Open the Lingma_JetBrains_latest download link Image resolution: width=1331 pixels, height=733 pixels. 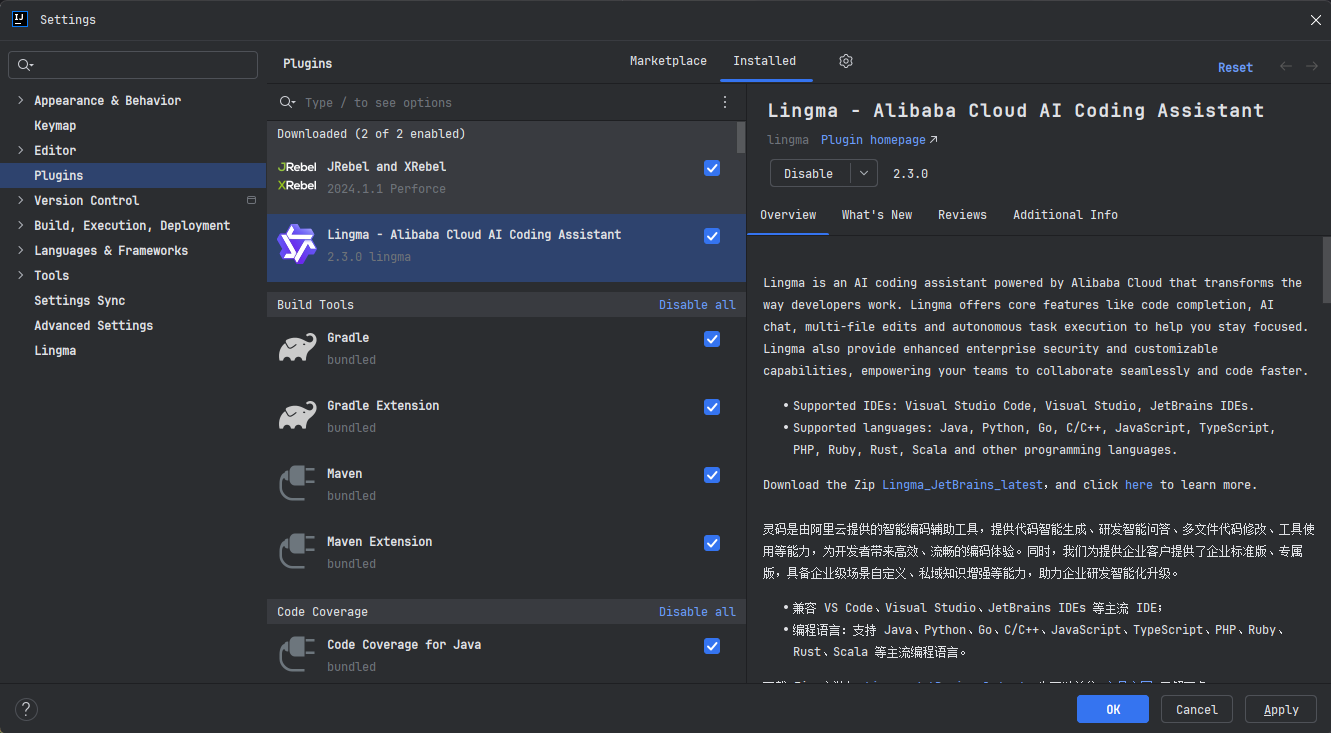[963, 485]
